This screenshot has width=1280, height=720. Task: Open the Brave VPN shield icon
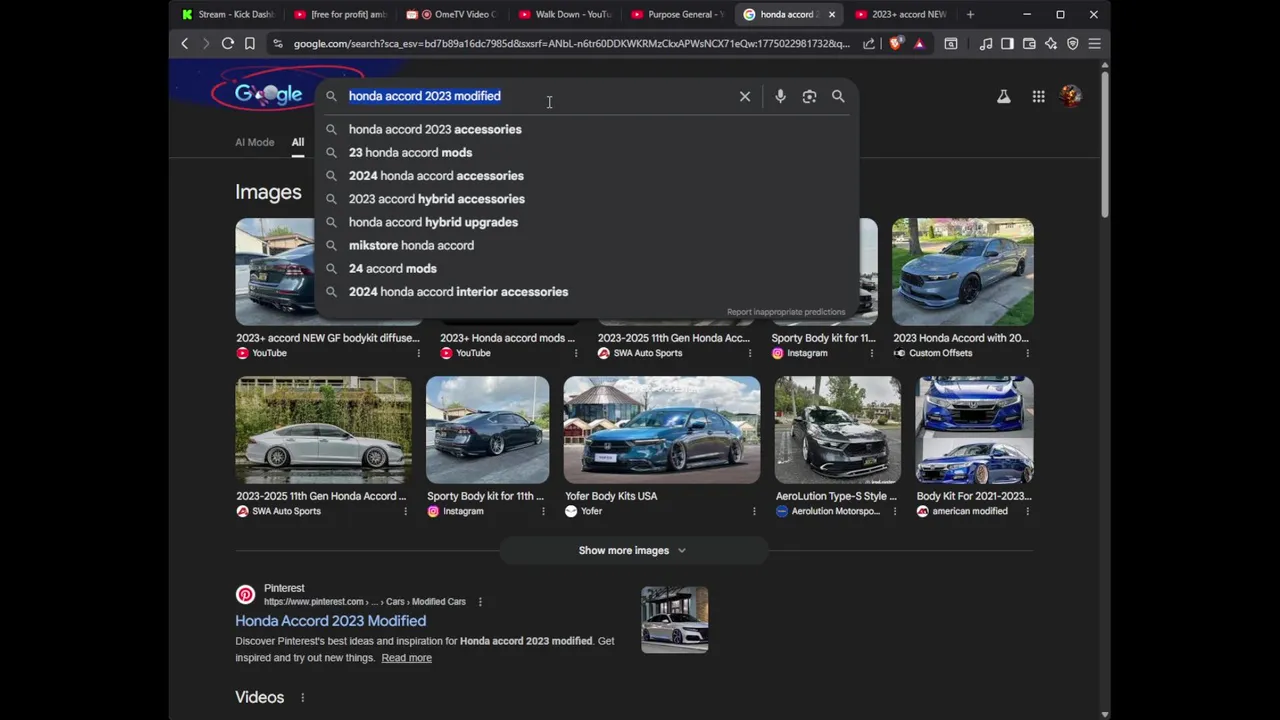tap(1073, 44)
